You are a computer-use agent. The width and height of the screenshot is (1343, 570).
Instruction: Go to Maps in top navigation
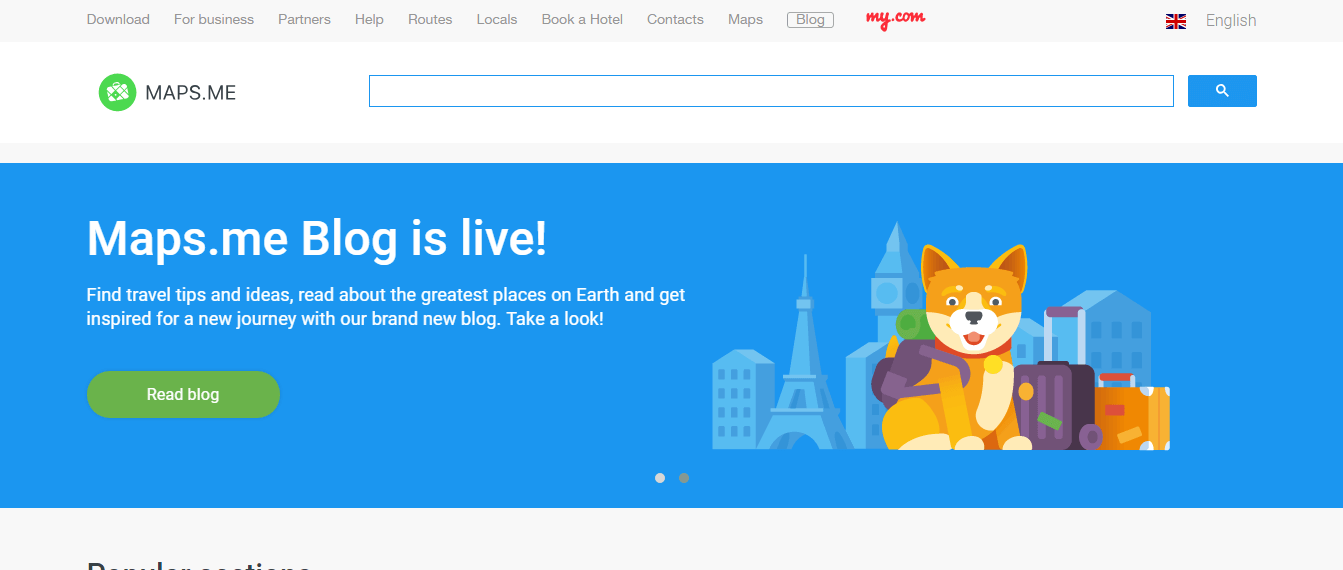745,19
